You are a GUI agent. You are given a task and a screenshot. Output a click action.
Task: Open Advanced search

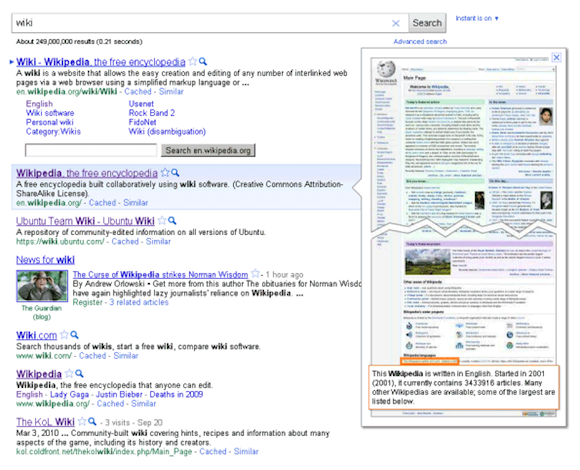(420, 42)
